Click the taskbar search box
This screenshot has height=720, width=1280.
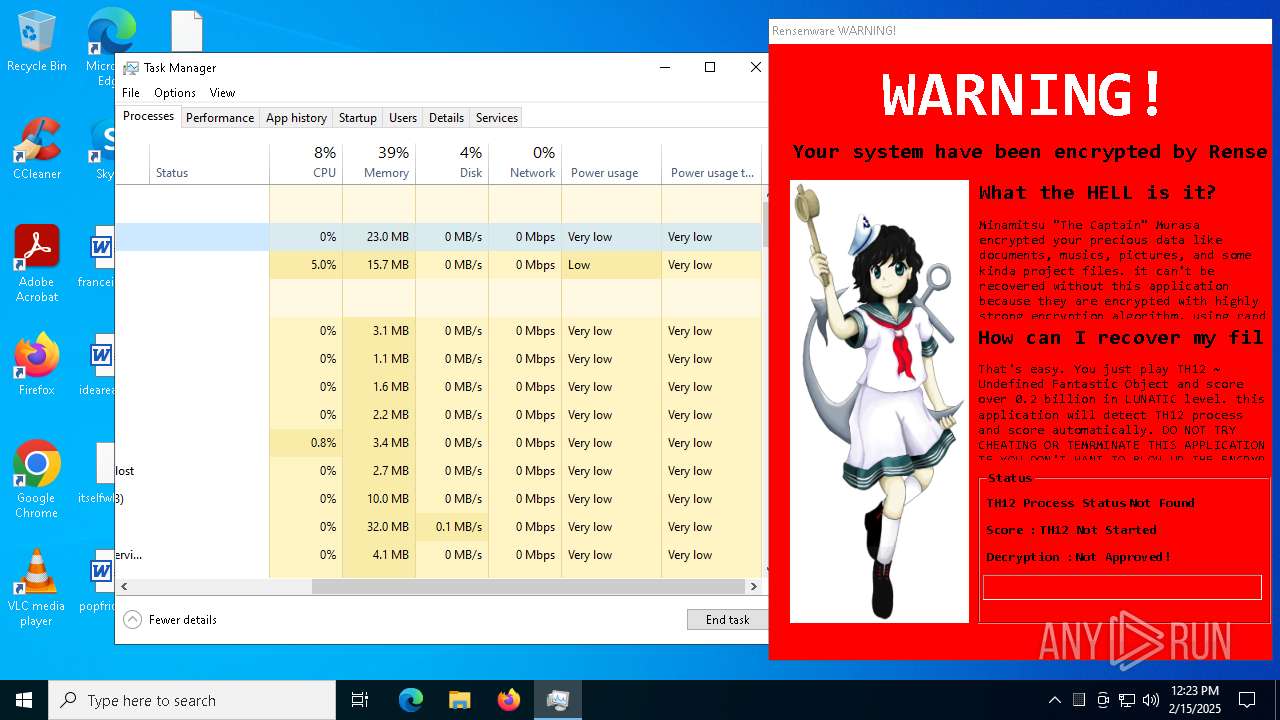pyautogui.click(x=192, y=700)
